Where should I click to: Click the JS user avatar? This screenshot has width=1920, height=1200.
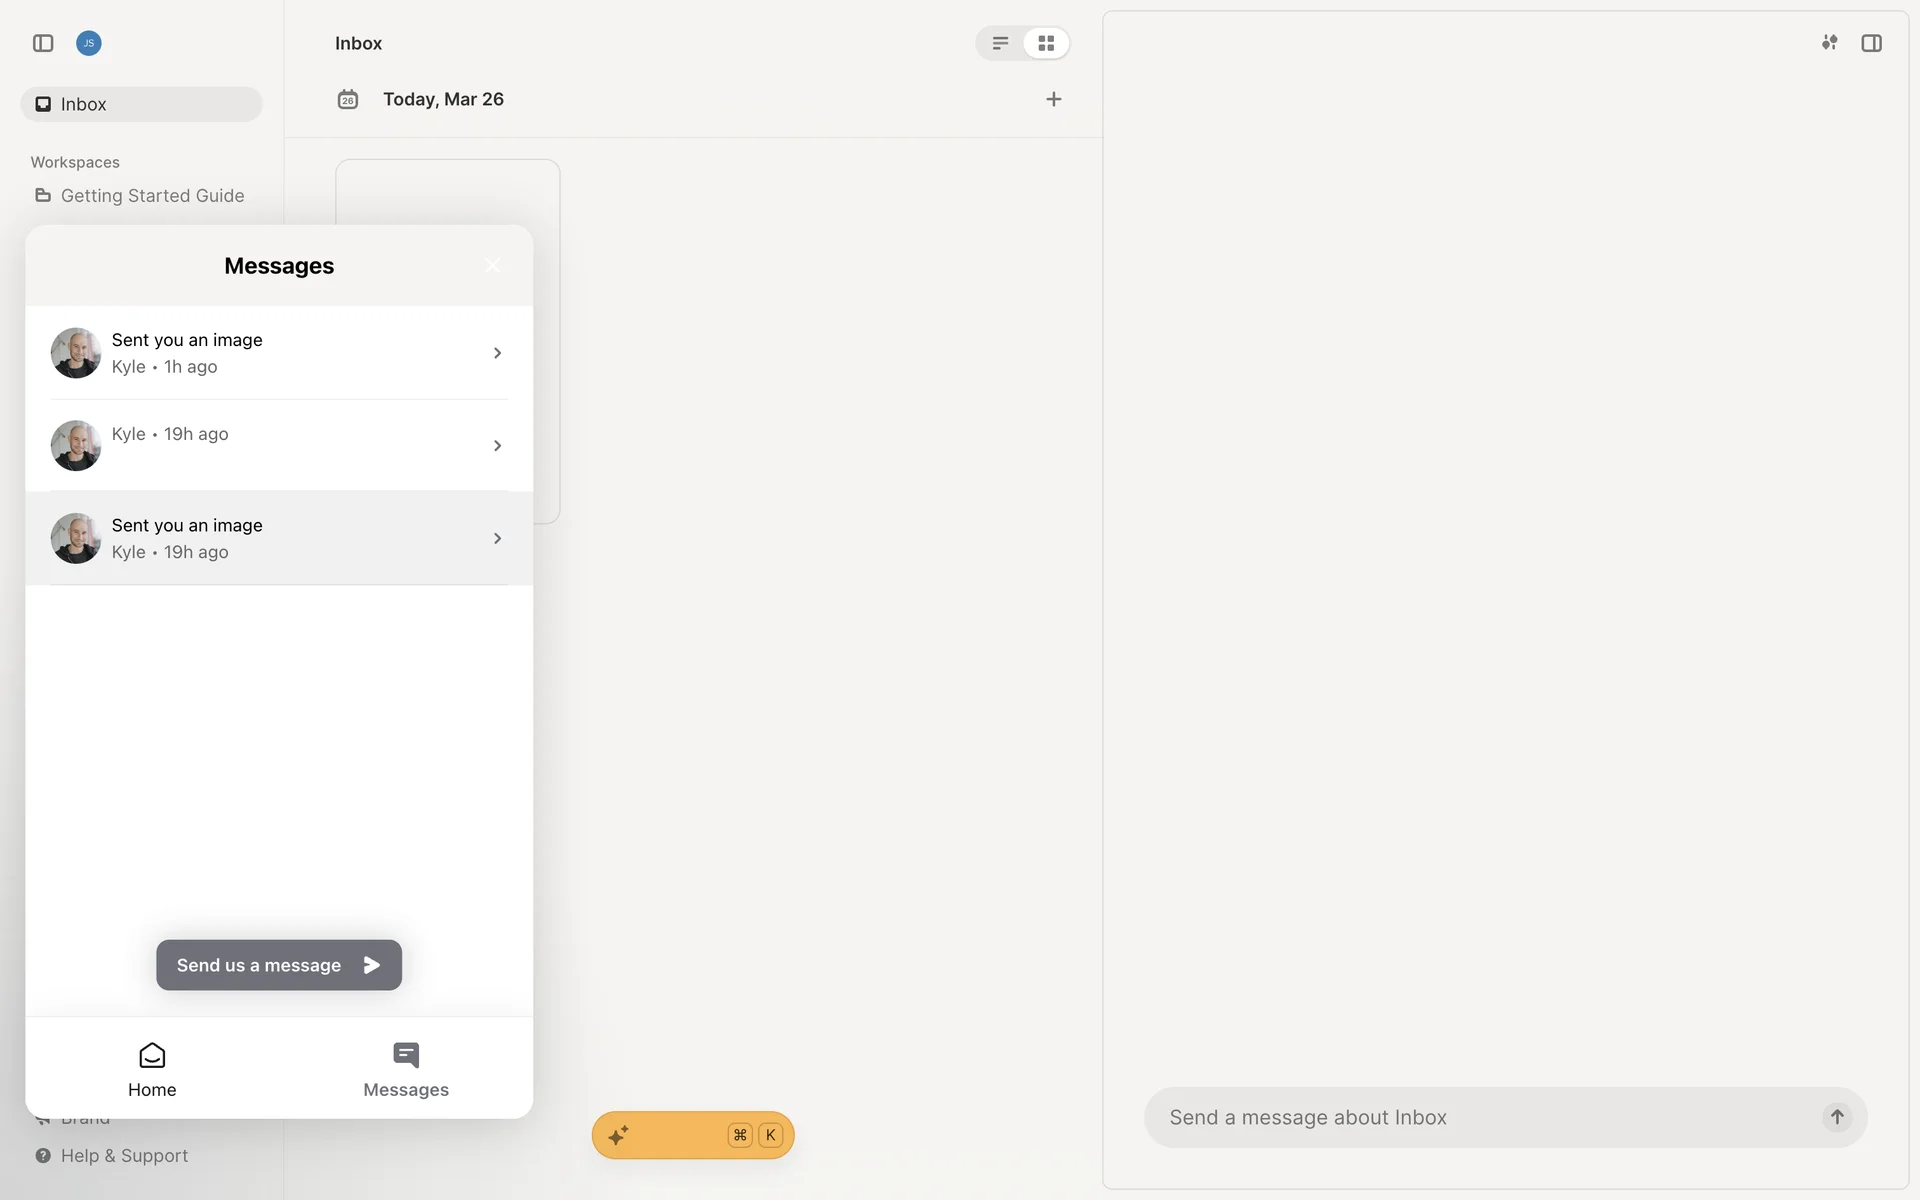click(x=89, y=43)
